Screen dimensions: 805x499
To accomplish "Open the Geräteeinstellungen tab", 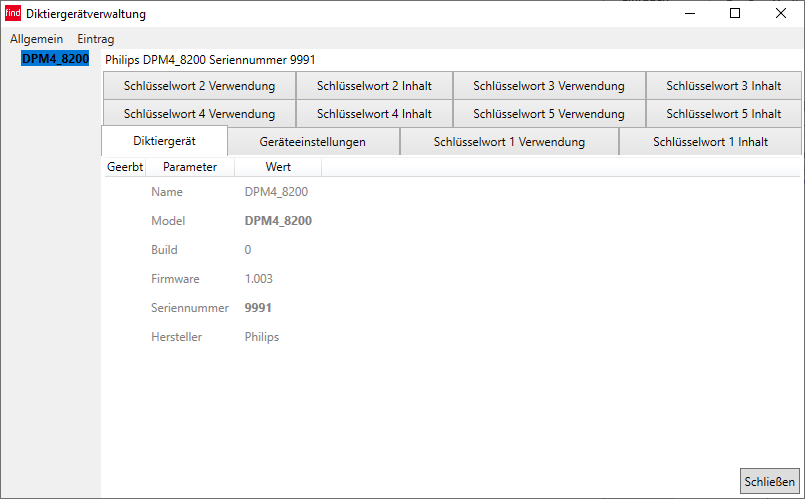I will [x=313, y=142].
